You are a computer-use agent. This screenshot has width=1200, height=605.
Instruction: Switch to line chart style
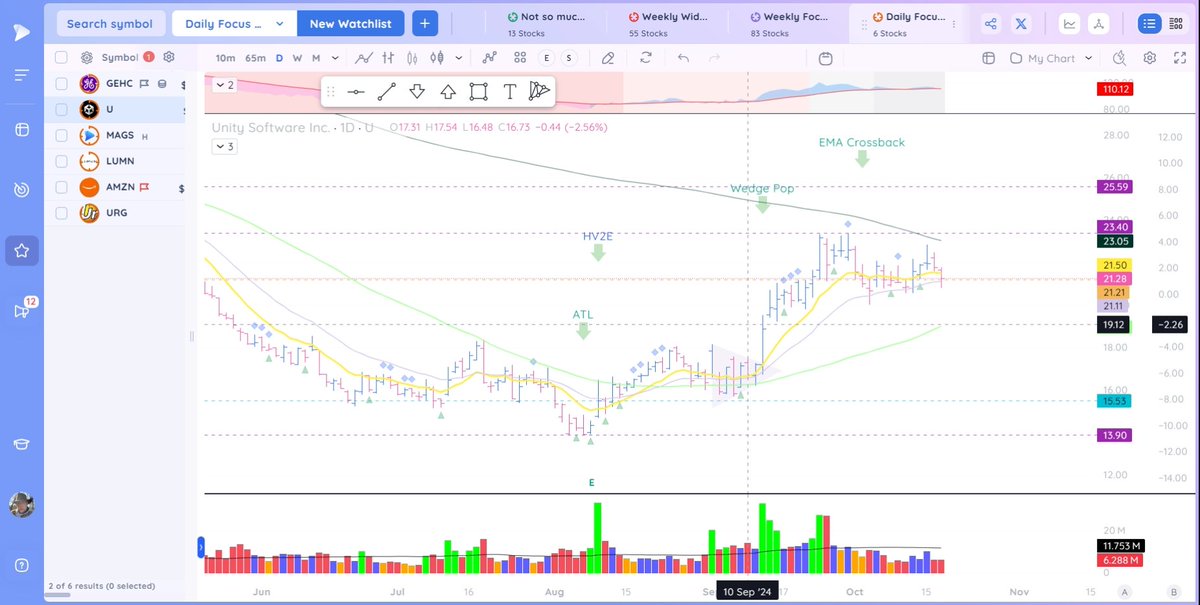point(366,58)
